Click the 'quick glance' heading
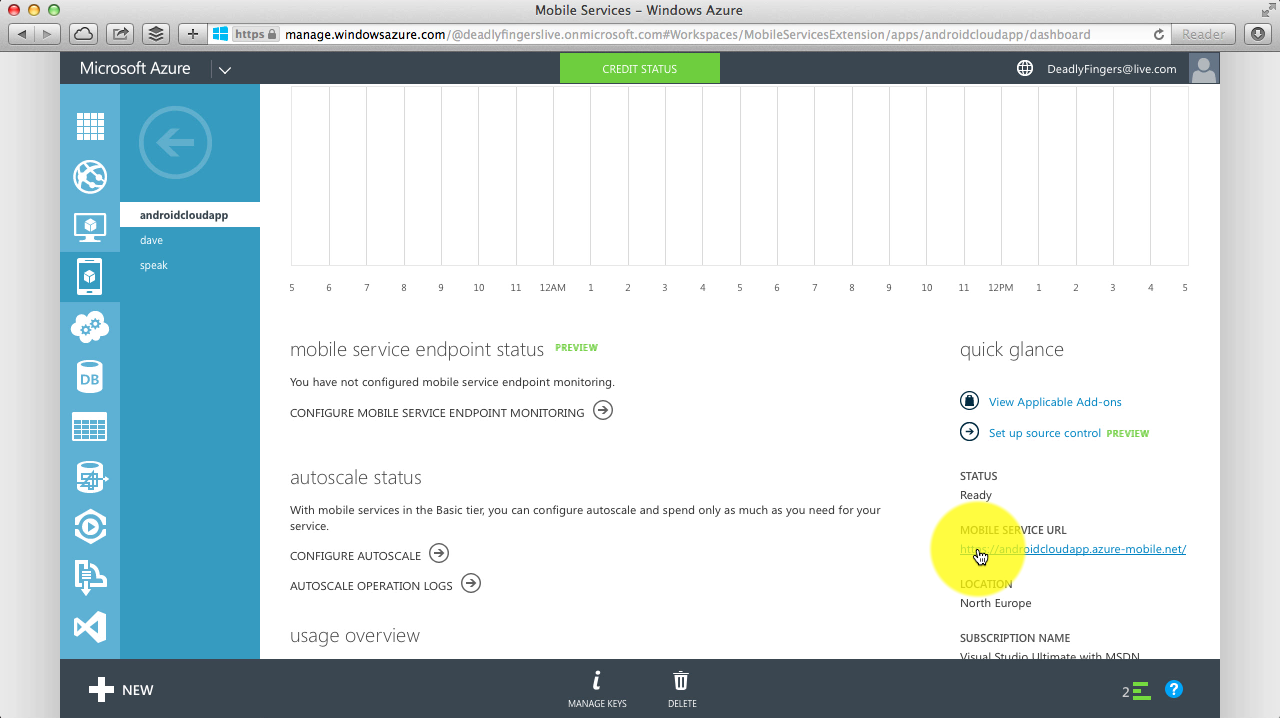Viewport: 1280px width, 718px height. pyautogui.click(x=1012, y=350)
